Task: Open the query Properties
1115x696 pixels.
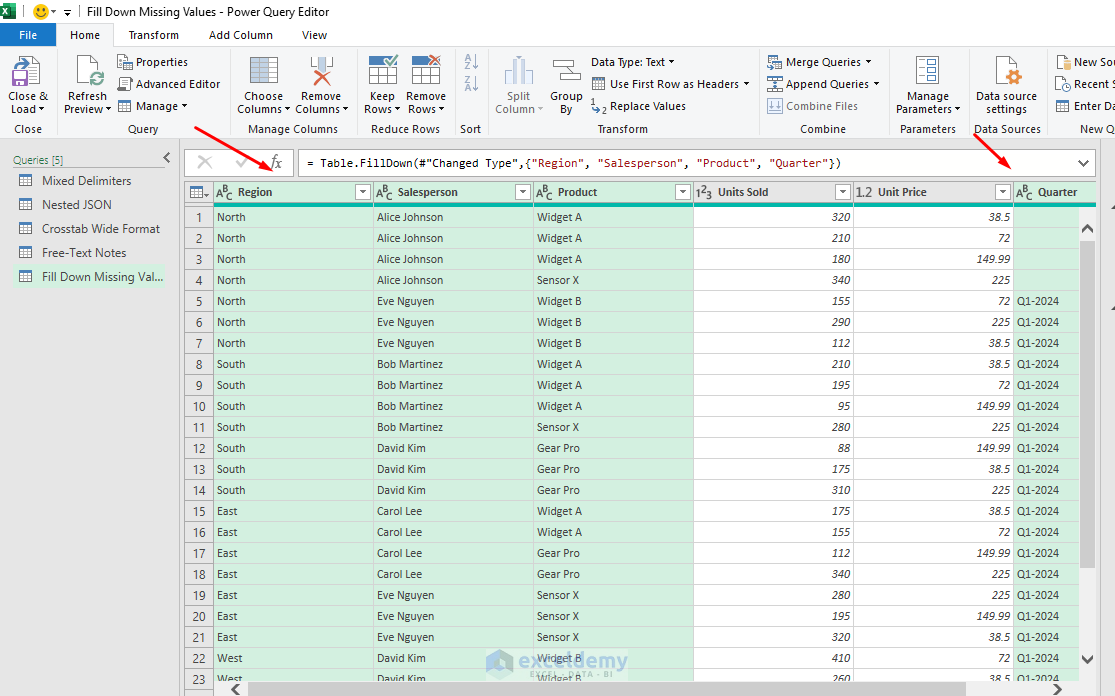Action: tap(152, 62)
